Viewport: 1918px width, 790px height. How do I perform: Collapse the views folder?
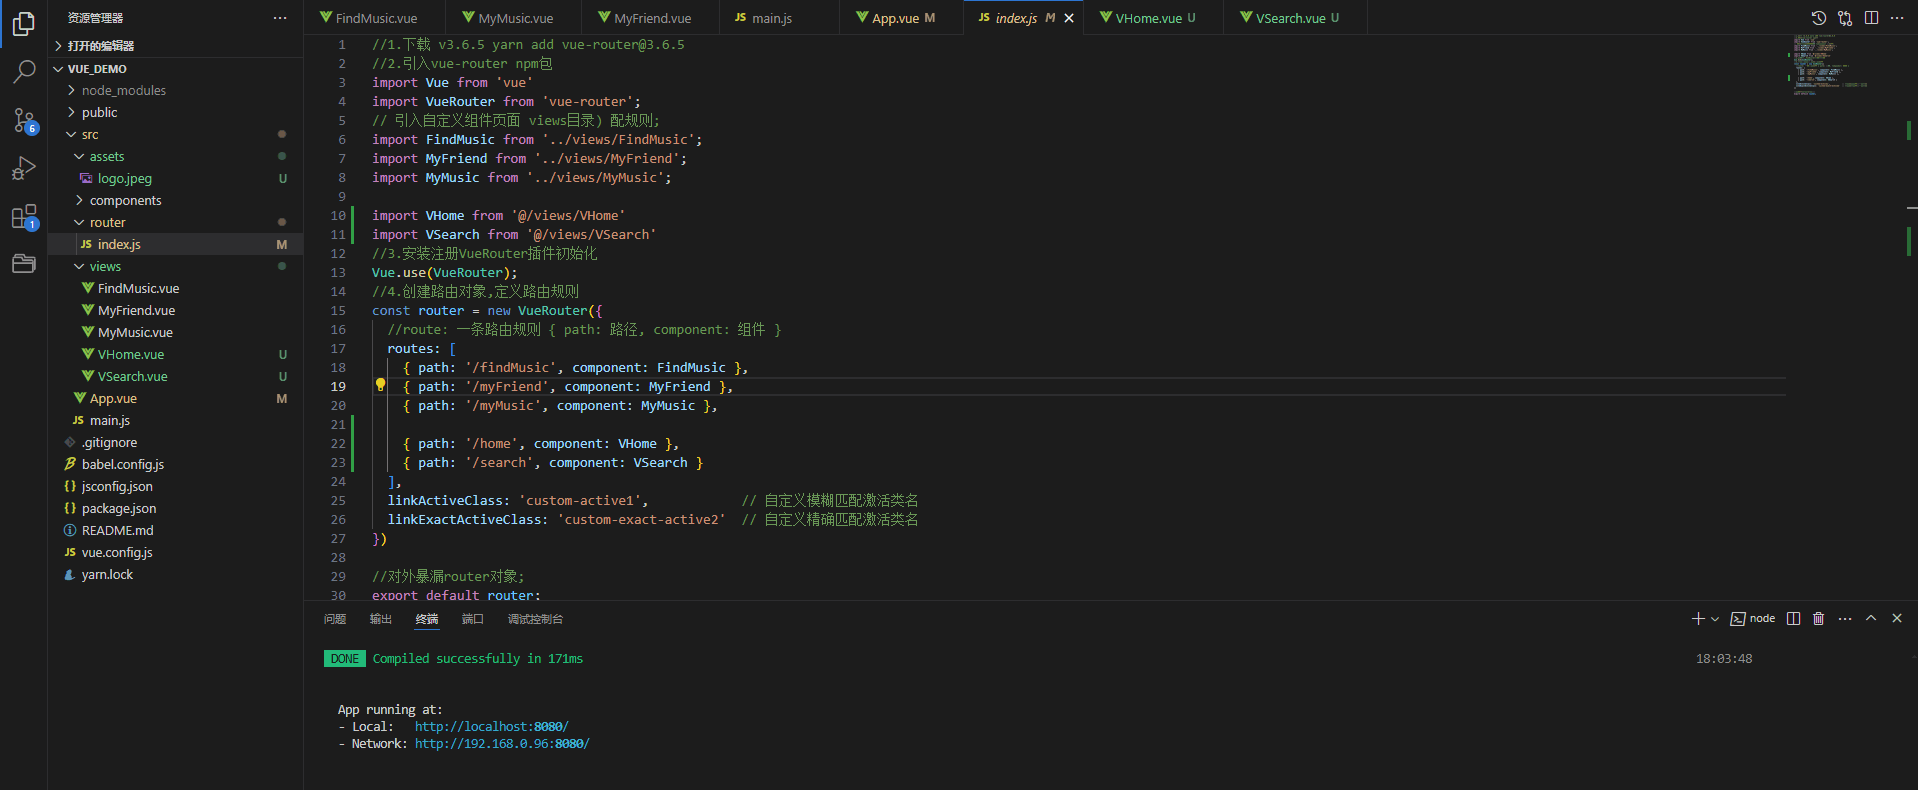click(x=176, y=266)
